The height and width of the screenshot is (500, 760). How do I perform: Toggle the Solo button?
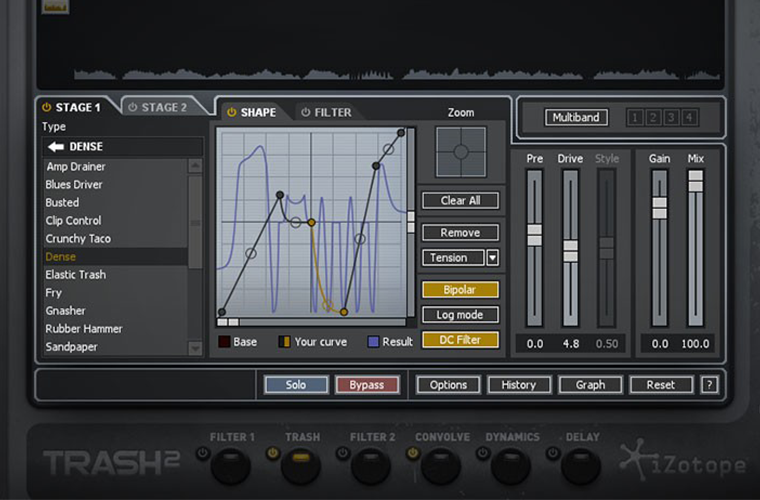tap(296, 385)
